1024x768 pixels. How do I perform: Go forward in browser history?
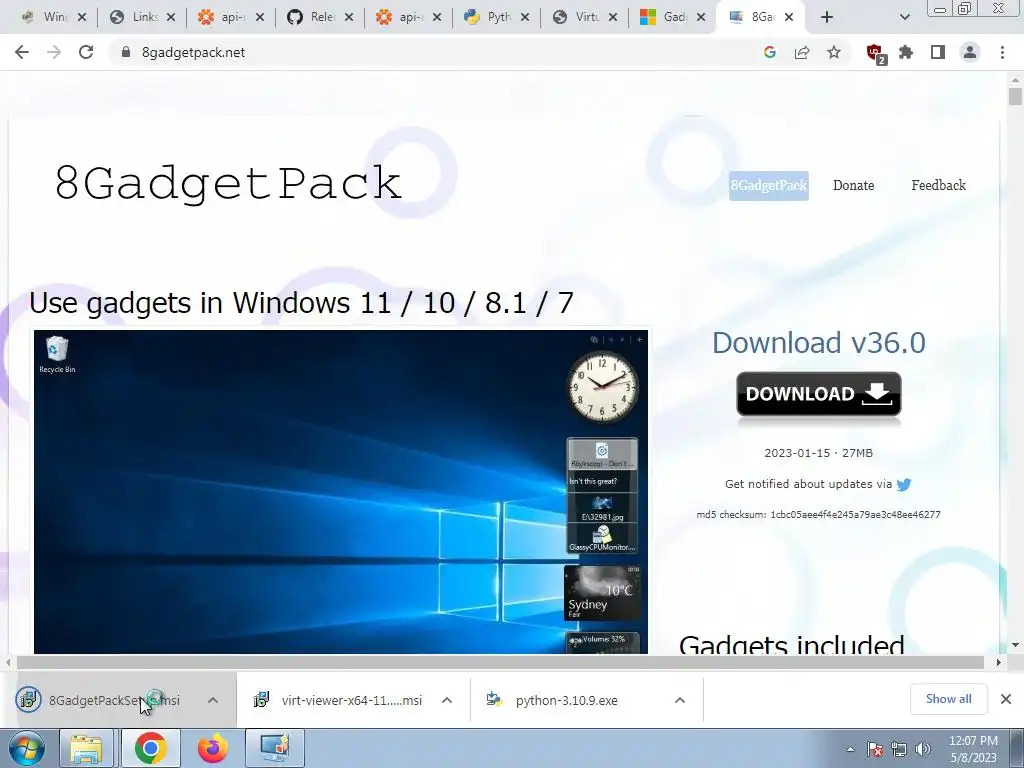(54, 52)
